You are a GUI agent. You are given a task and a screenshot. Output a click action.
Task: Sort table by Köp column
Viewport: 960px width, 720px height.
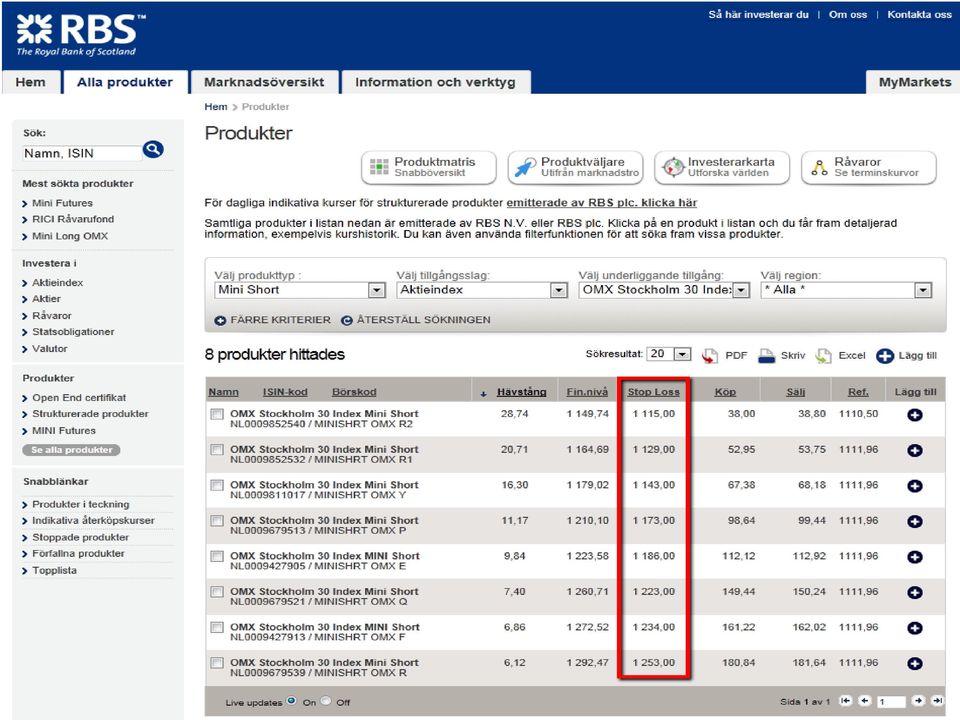[725, 392]
